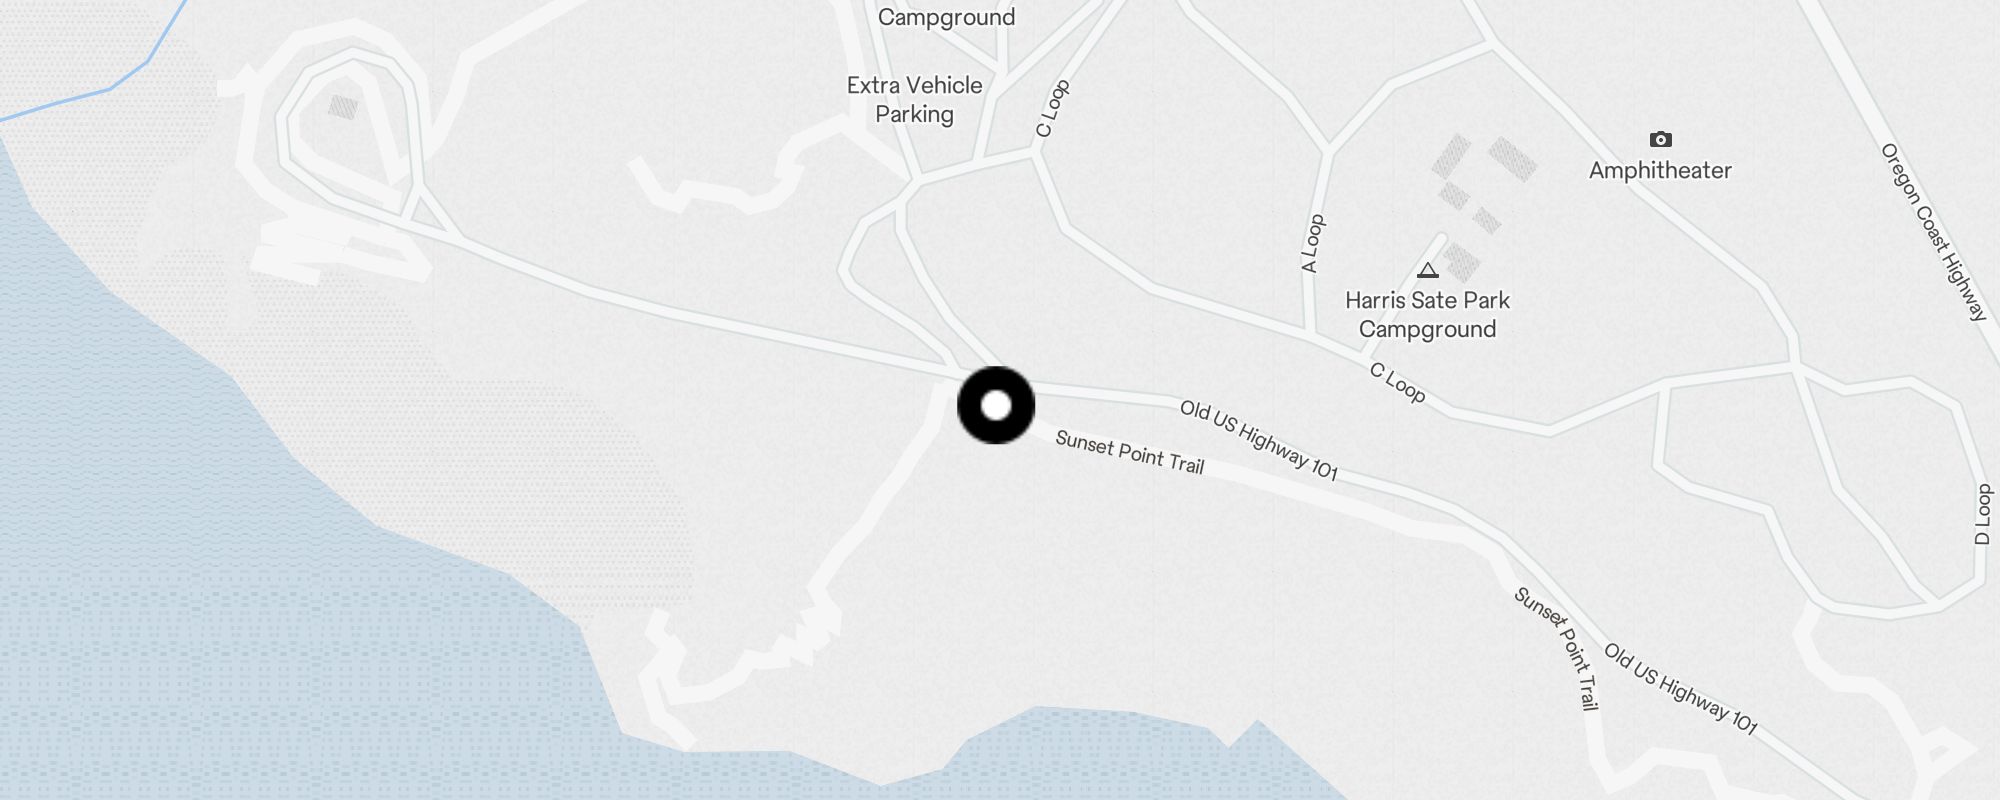This screenshot has height=800, width=2000.
Task: Select the A Loop road label
Action: click(1312, 243)
